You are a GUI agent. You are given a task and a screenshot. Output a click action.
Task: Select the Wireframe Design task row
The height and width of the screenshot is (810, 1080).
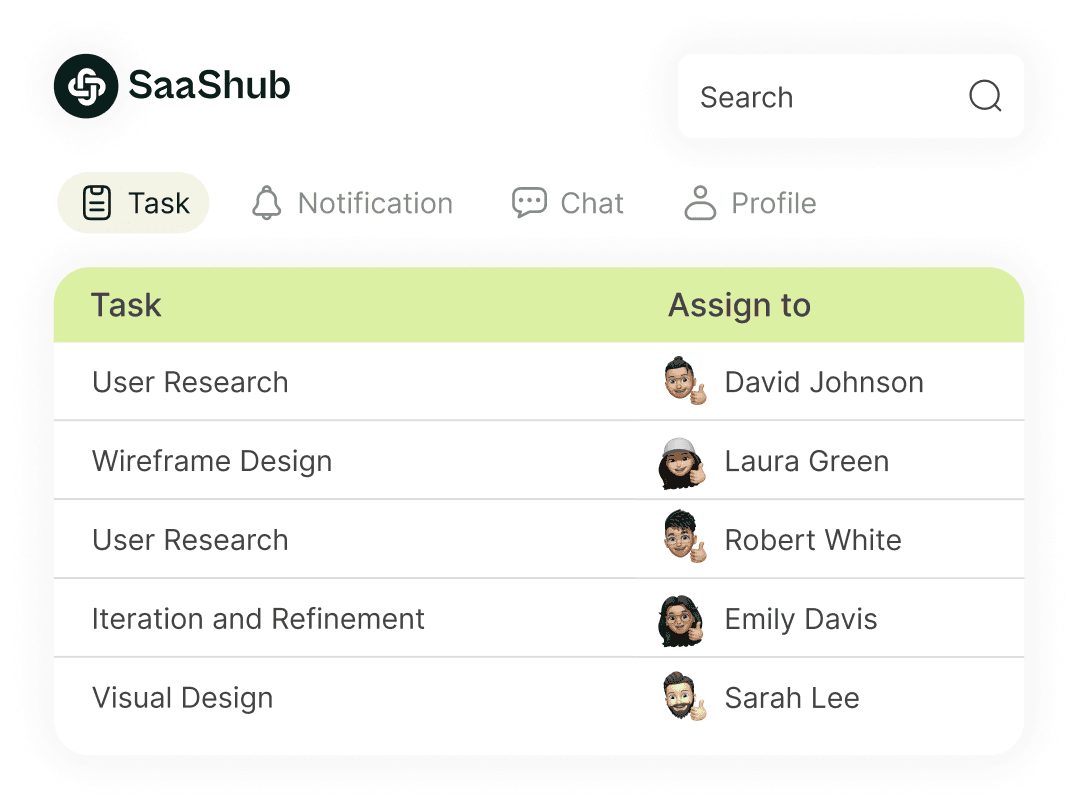click(212, 461)
